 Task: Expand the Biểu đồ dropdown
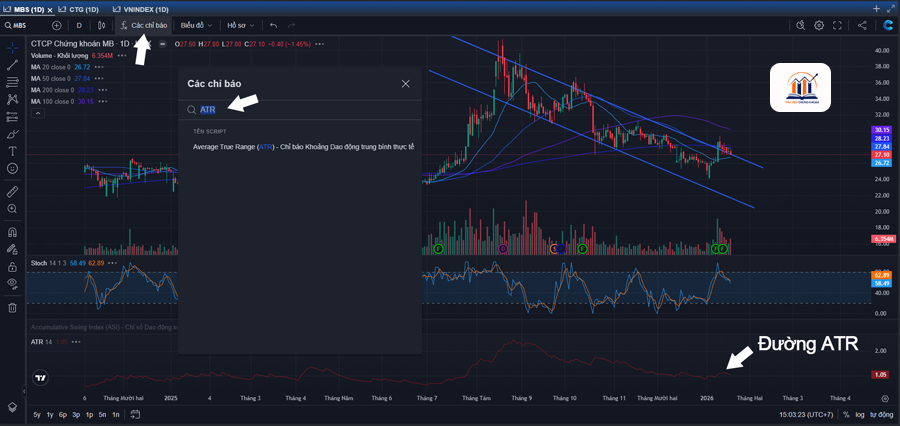point(196,25)
